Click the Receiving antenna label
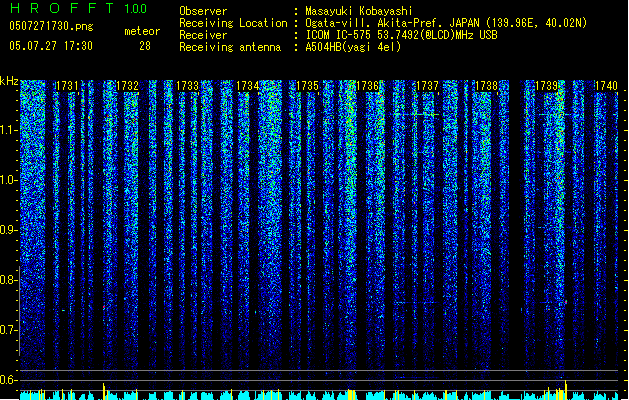Viewport: 629px width, 400px height. tap(230, 47)
